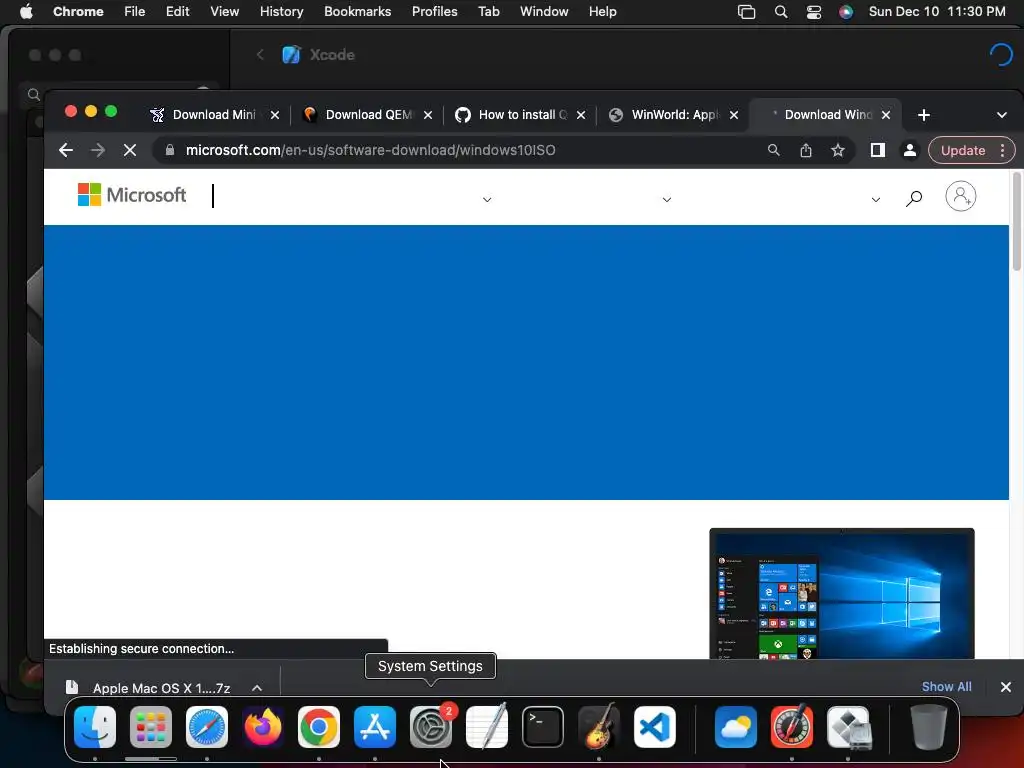Open Control Center in the menu bar

click(x=814, y=12)
